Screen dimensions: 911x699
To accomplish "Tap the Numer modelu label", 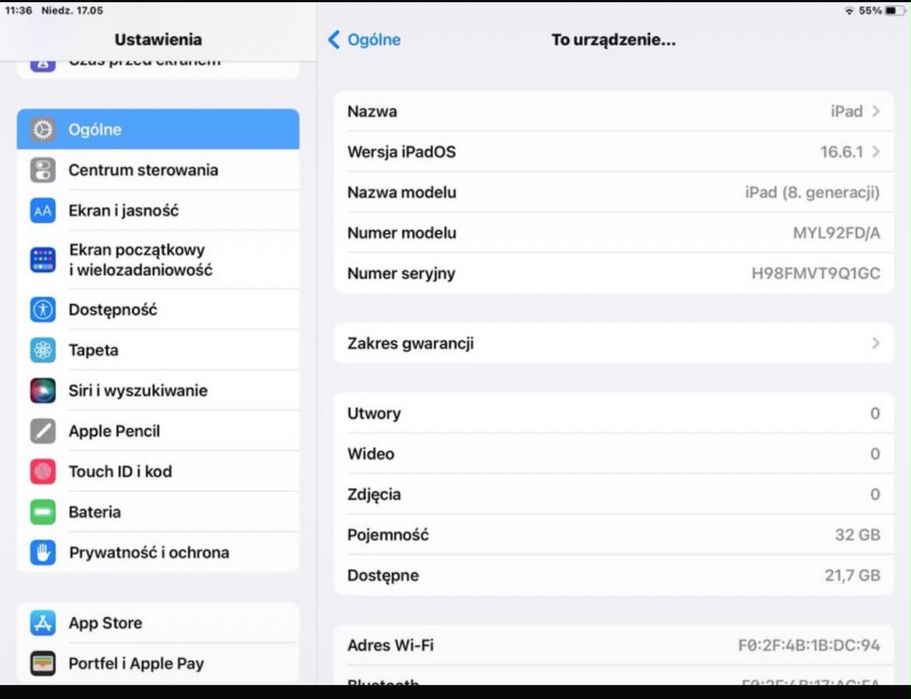I will click(401, 233).
